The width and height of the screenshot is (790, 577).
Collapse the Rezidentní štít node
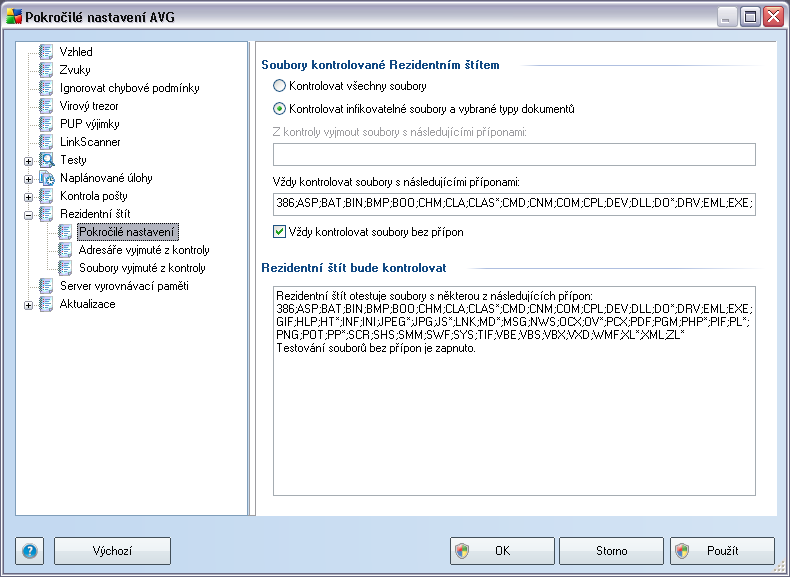coord(29,215)
